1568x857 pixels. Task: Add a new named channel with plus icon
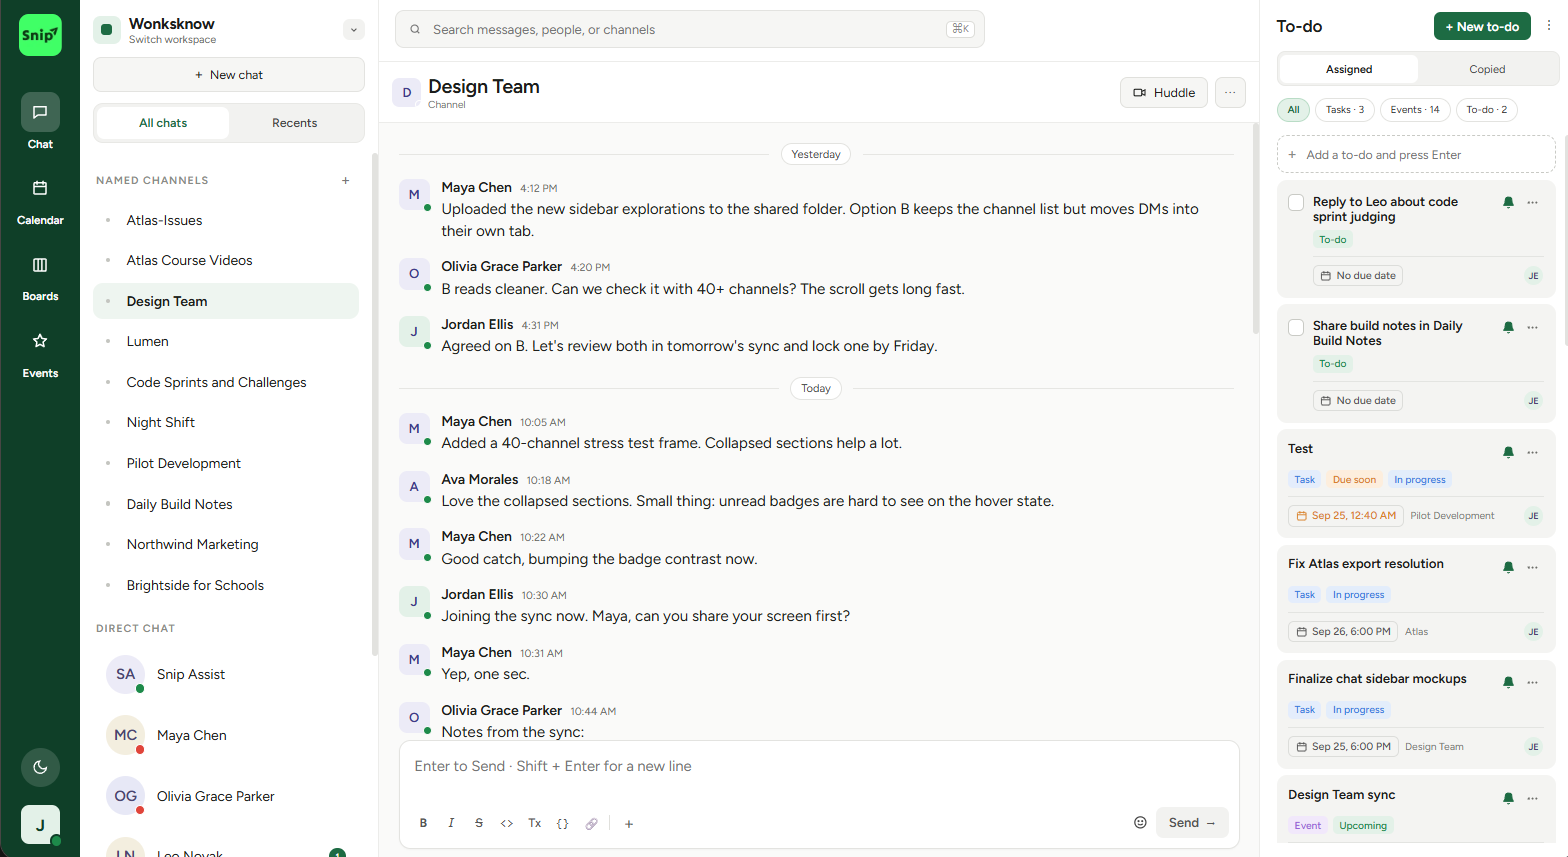(x=346, y=181)
